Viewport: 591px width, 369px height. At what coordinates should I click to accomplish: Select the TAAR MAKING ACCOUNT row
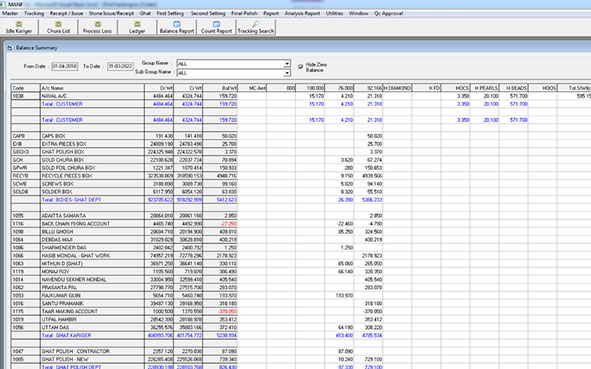pos(70,311)
